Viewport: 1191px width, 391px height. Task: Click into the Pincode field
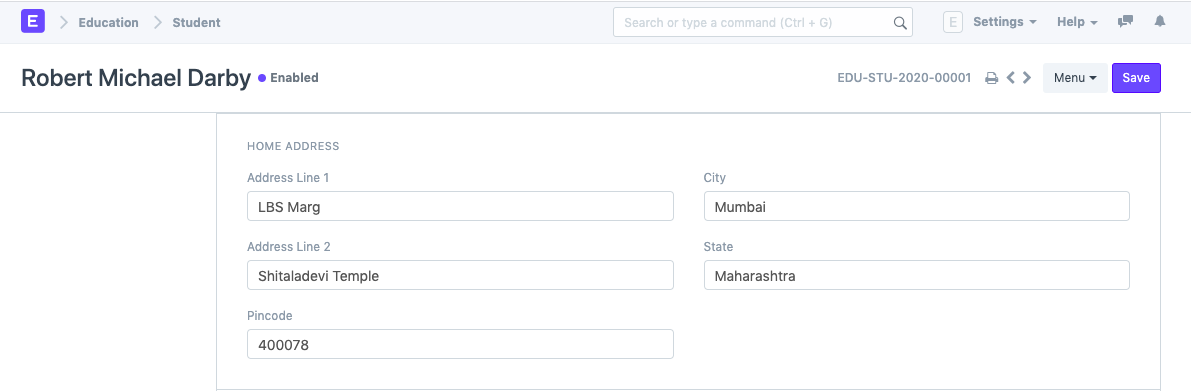pos(460,344)
